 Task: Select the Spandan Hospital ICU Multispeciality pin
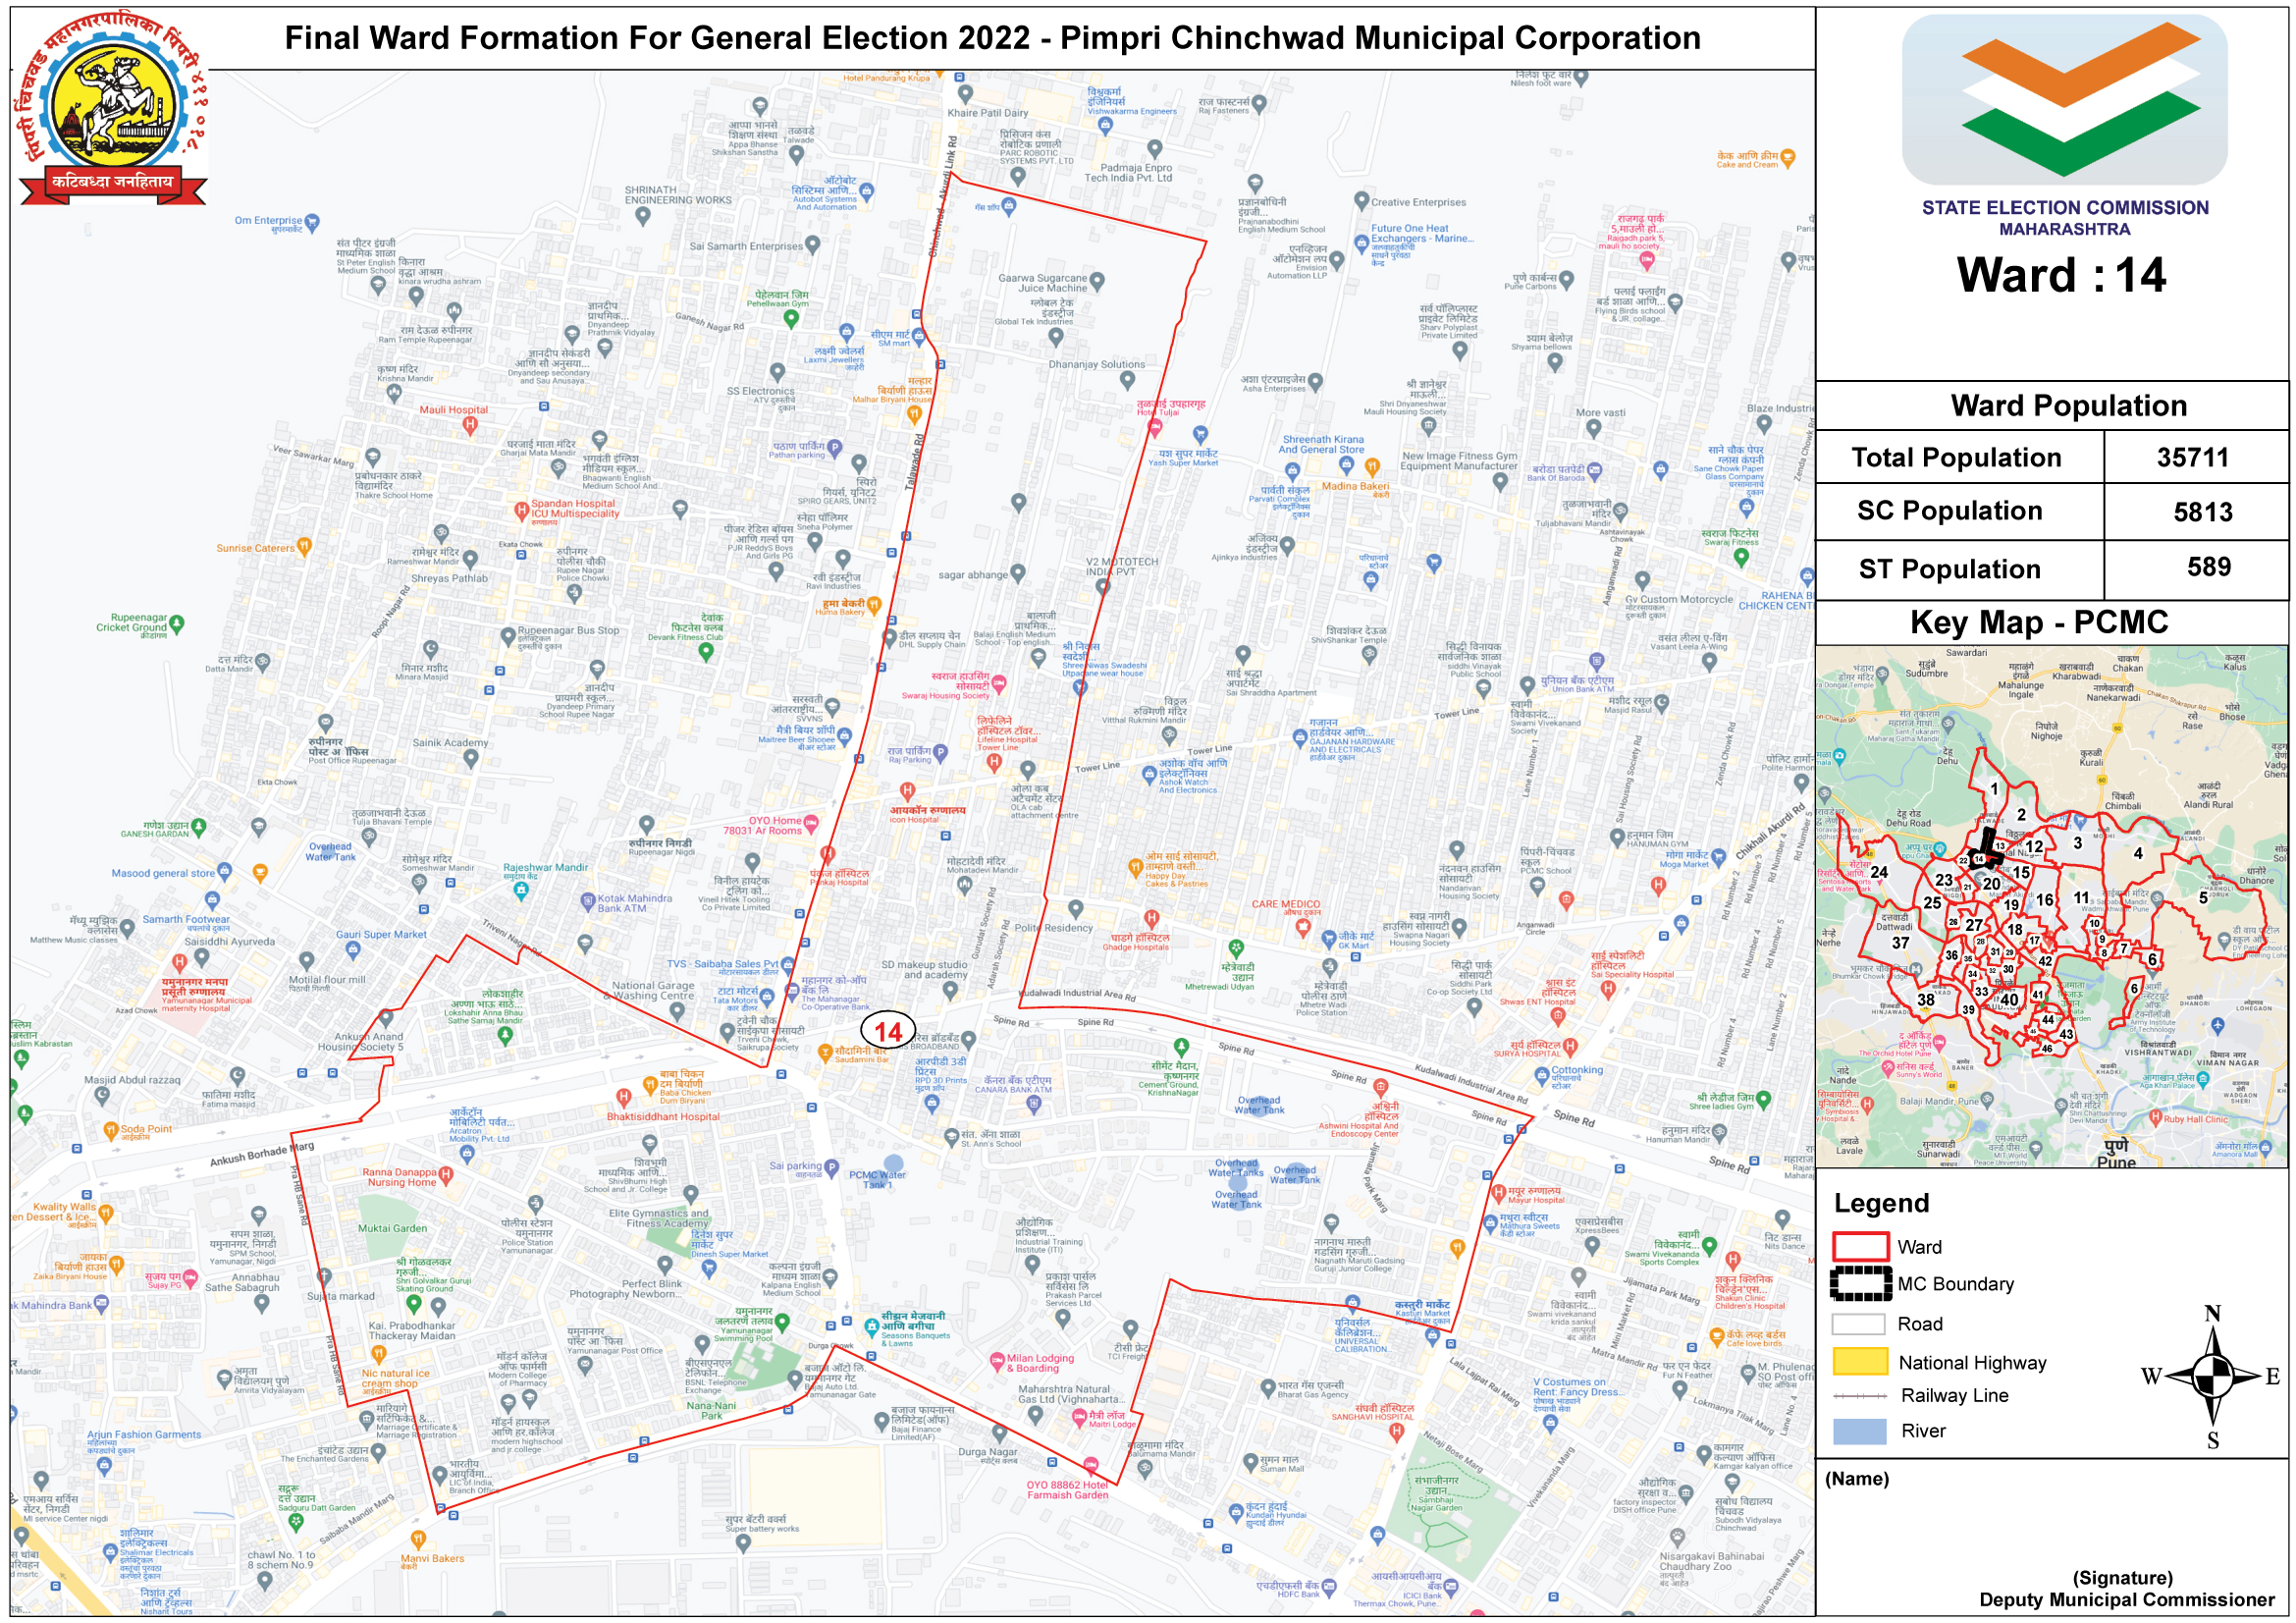tap(521, 511)
